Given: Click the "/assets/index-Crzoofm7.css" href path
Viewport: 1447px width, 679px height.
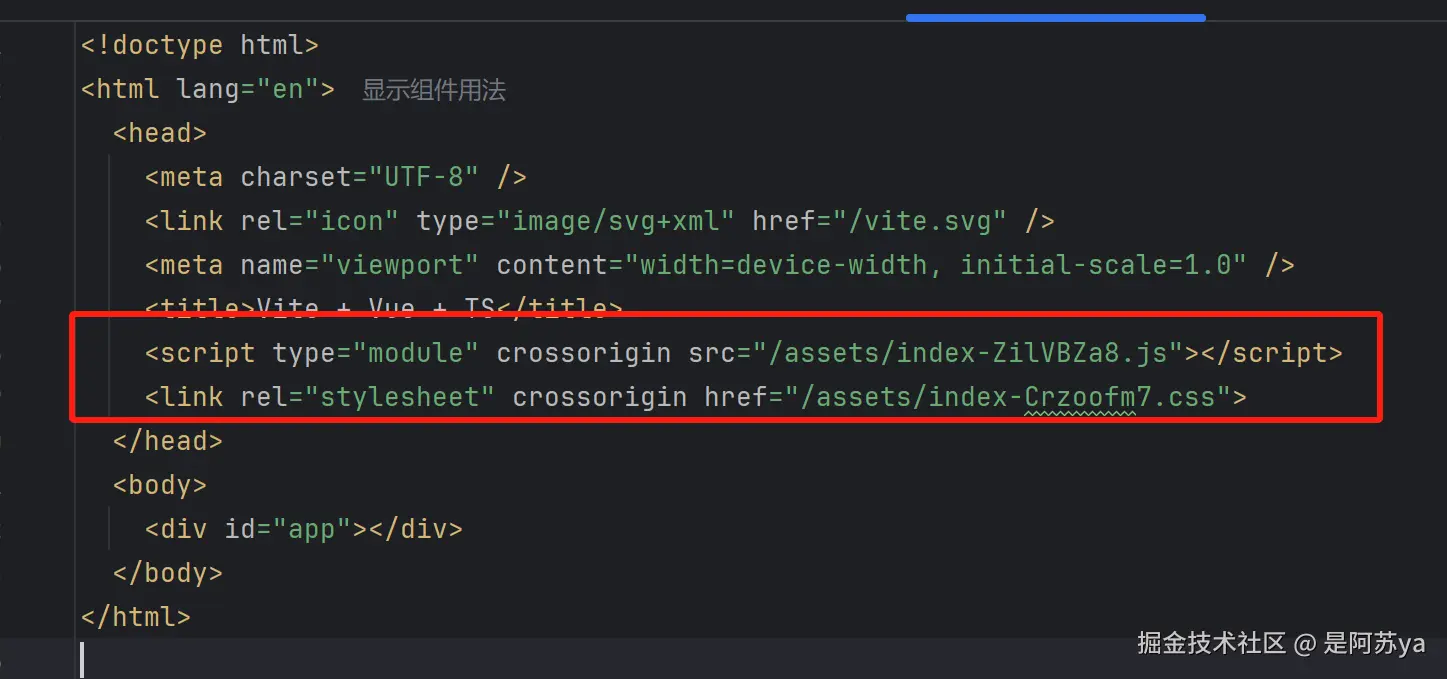Looking at the screenshot, I should tap(1008, 397).
